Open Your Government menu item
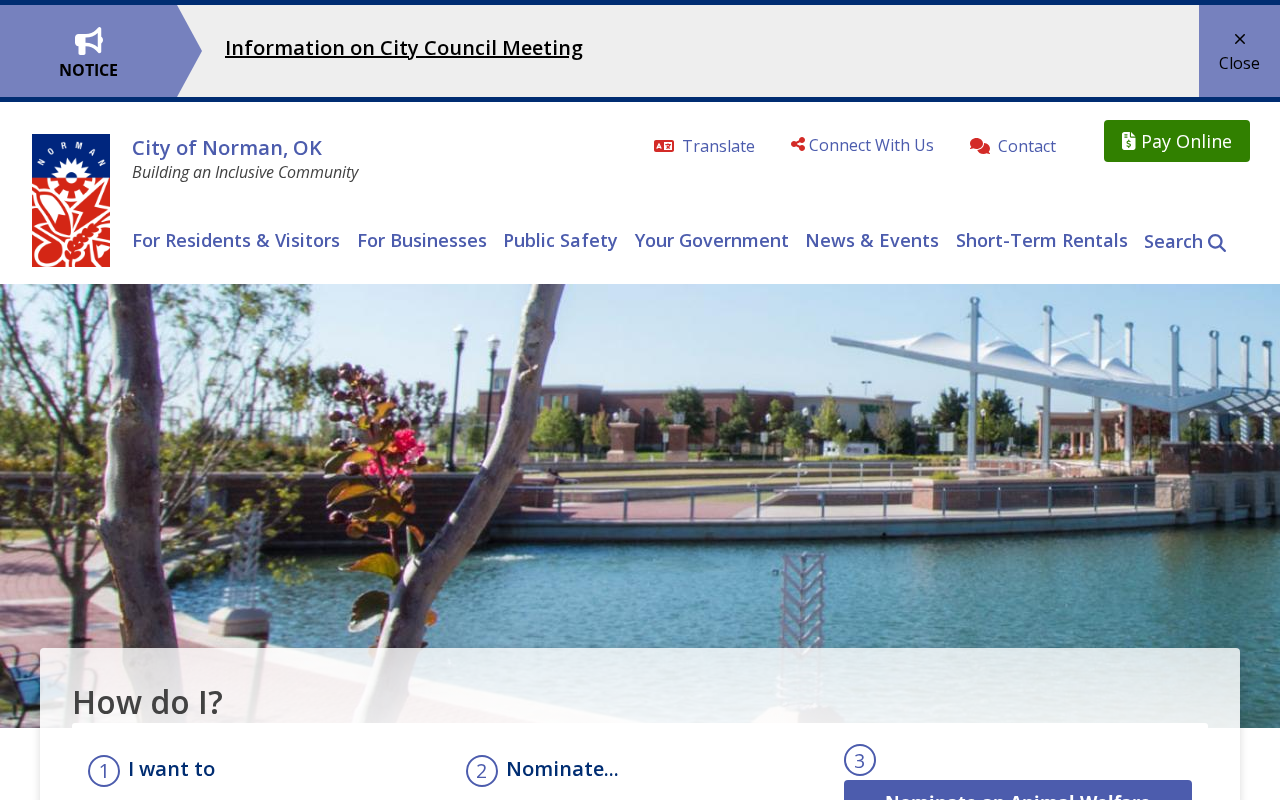Image resolution: width=1280 pixels, height=800 pixels. point(711,240)
